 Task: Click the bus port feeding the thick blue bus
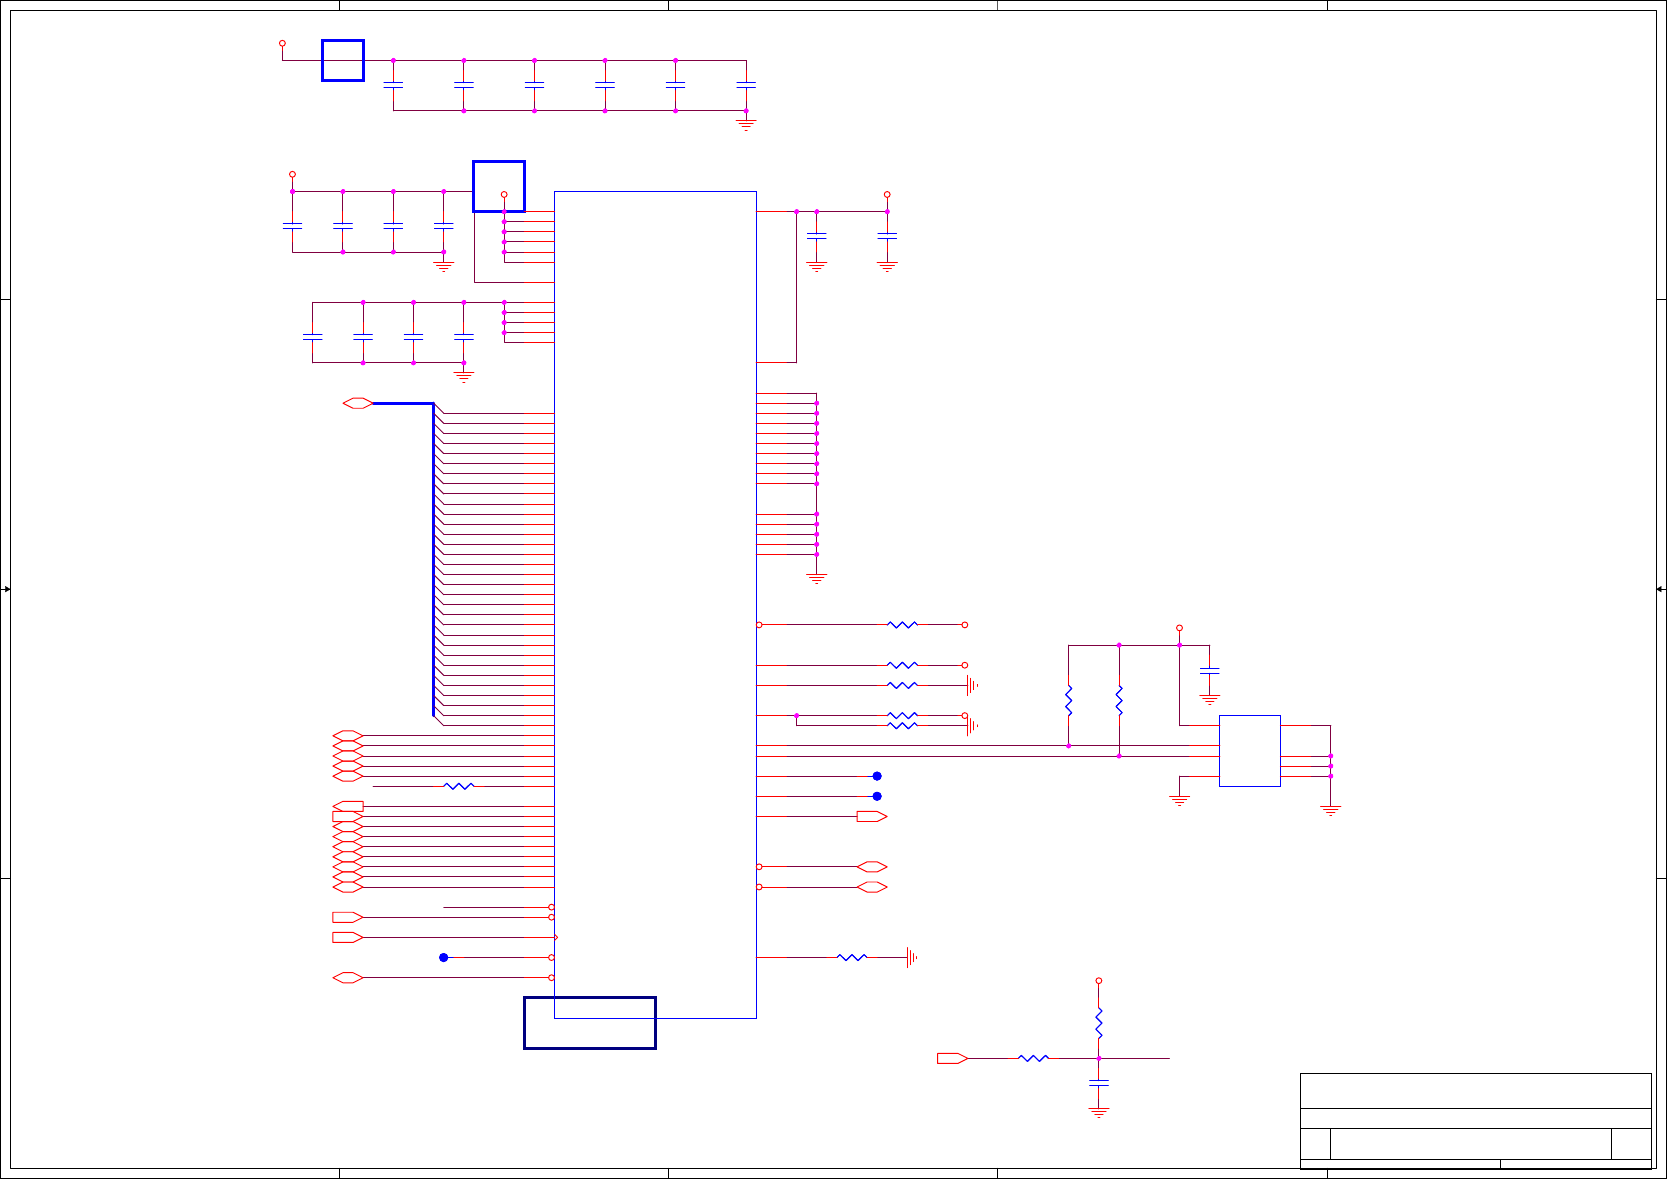(x=358, y=403)
